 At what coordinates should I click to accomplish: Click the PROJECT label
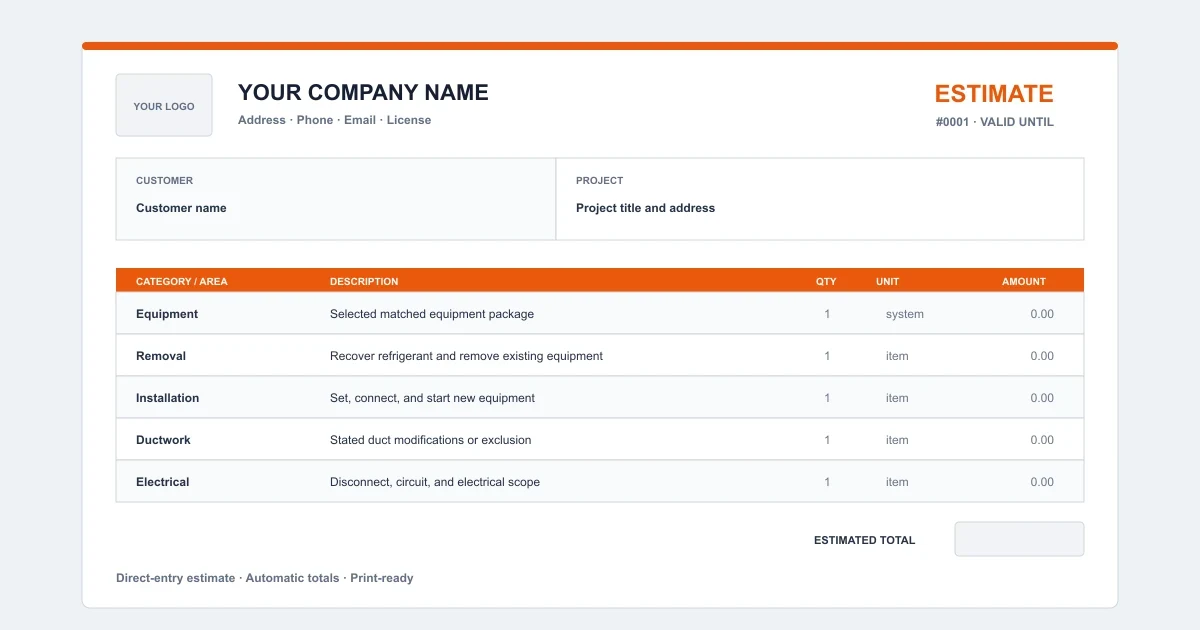point(599,181)
